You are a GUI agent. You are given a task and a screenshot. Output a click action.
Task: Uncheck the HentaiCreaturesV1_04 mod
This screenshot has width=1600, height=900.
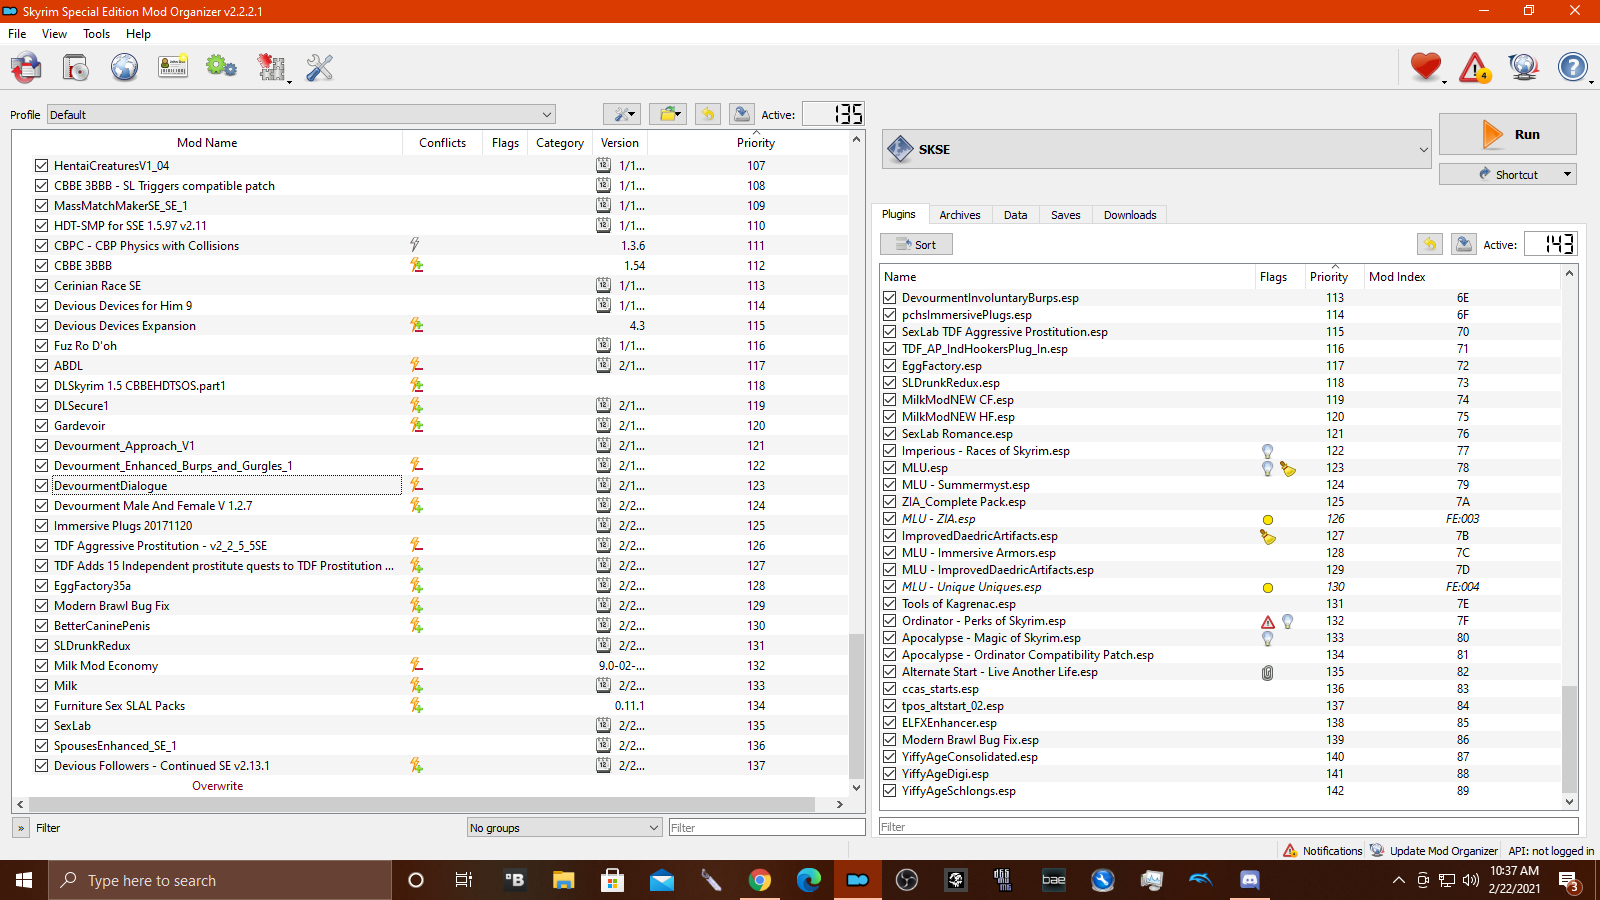pos(41,165)
